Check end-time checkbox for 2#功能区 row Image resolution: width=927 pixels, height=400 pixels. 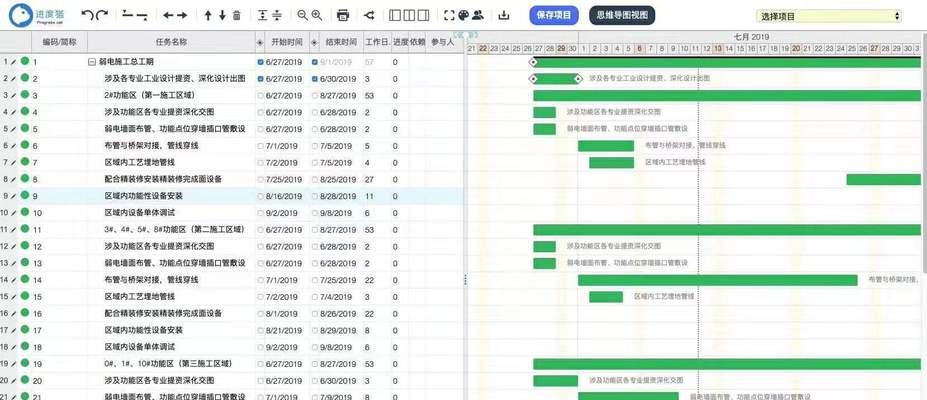coord(315,95)
